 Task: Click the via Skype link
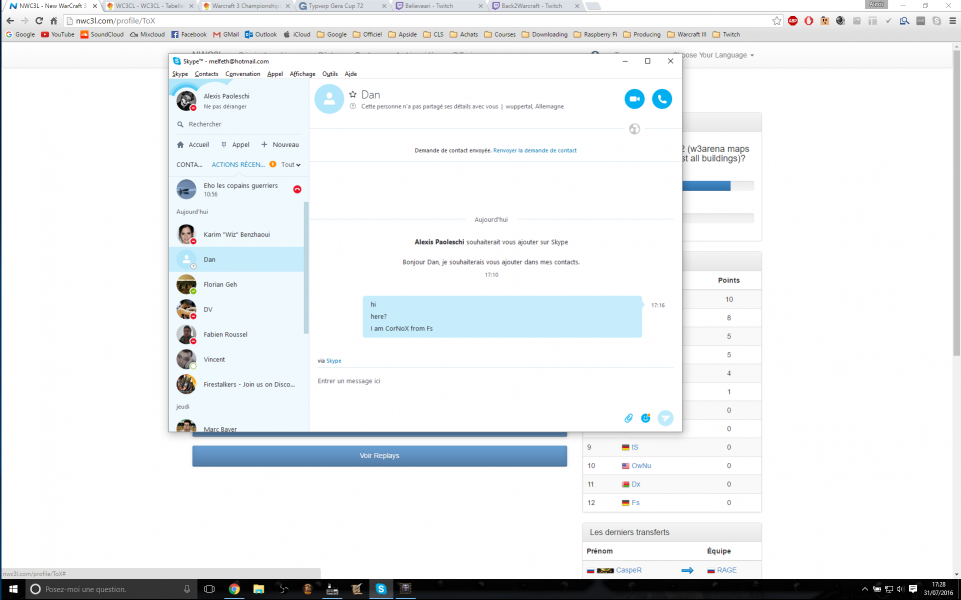(x=333, y=361)
